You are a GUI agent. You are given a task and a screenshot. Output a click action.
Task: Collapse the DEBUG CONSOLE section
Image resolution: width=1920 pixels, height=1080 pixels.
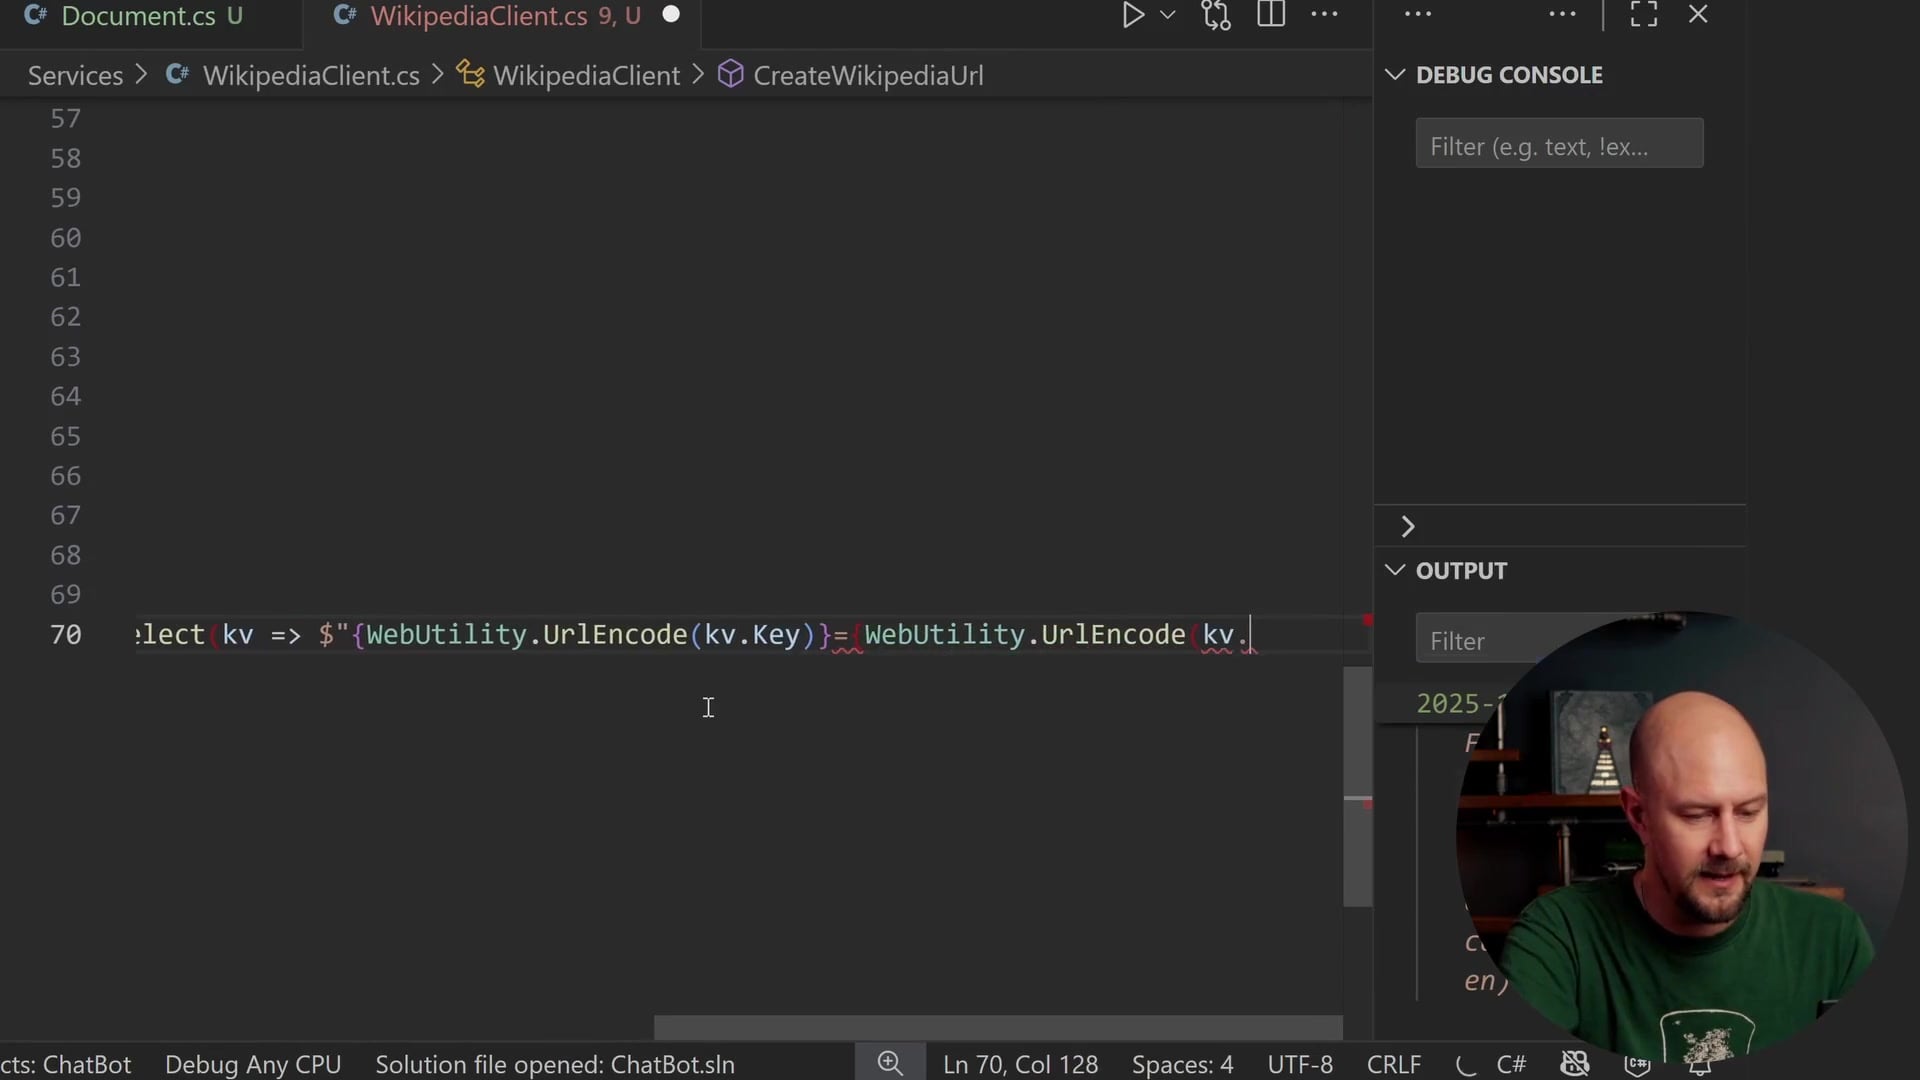1395,75
